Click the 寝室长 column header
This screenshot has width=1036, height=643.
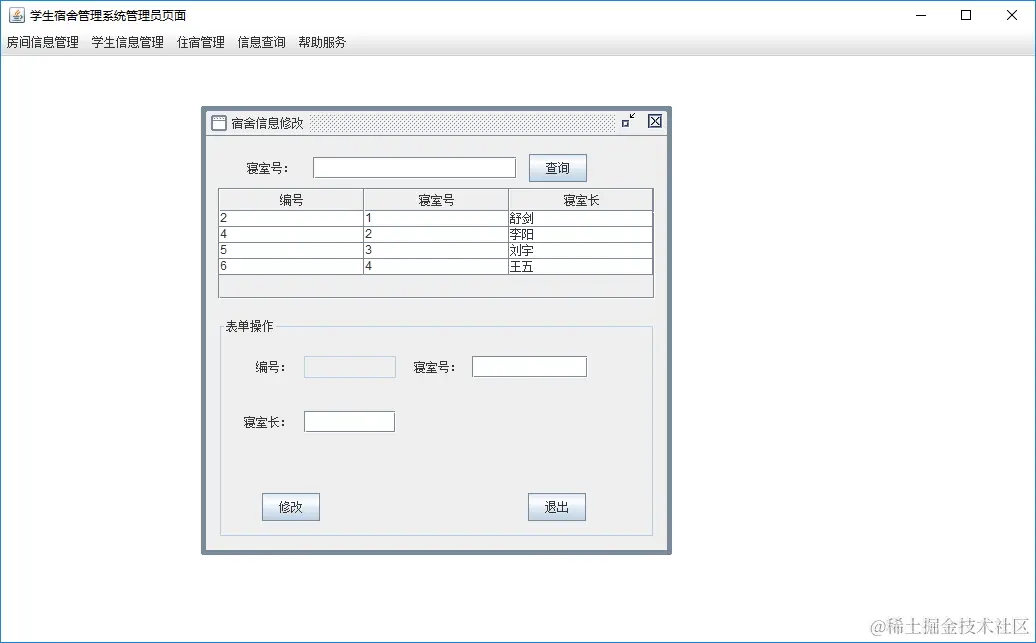[x=580, y=198]
